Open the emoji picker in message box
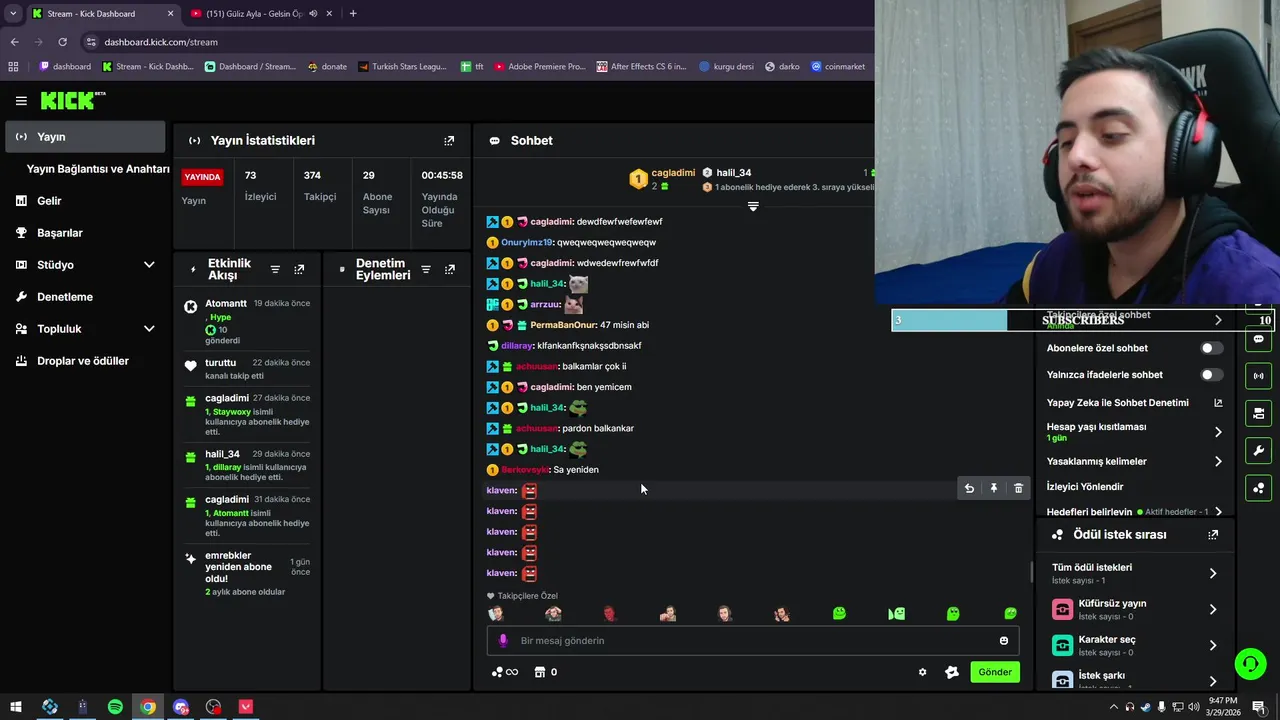The width and height of the screenshot is (1280, 720). click(x=1004, y=641)
